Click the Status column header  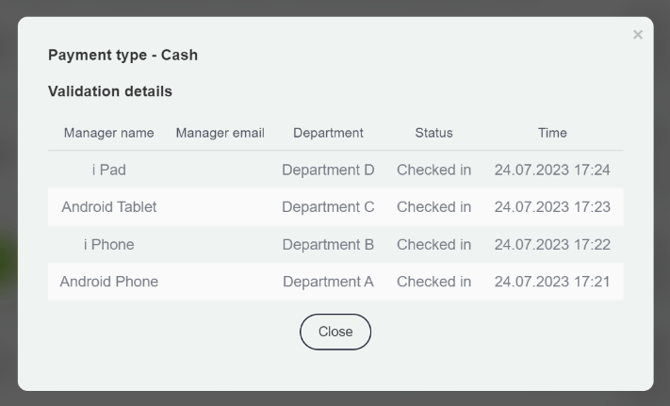434,133
